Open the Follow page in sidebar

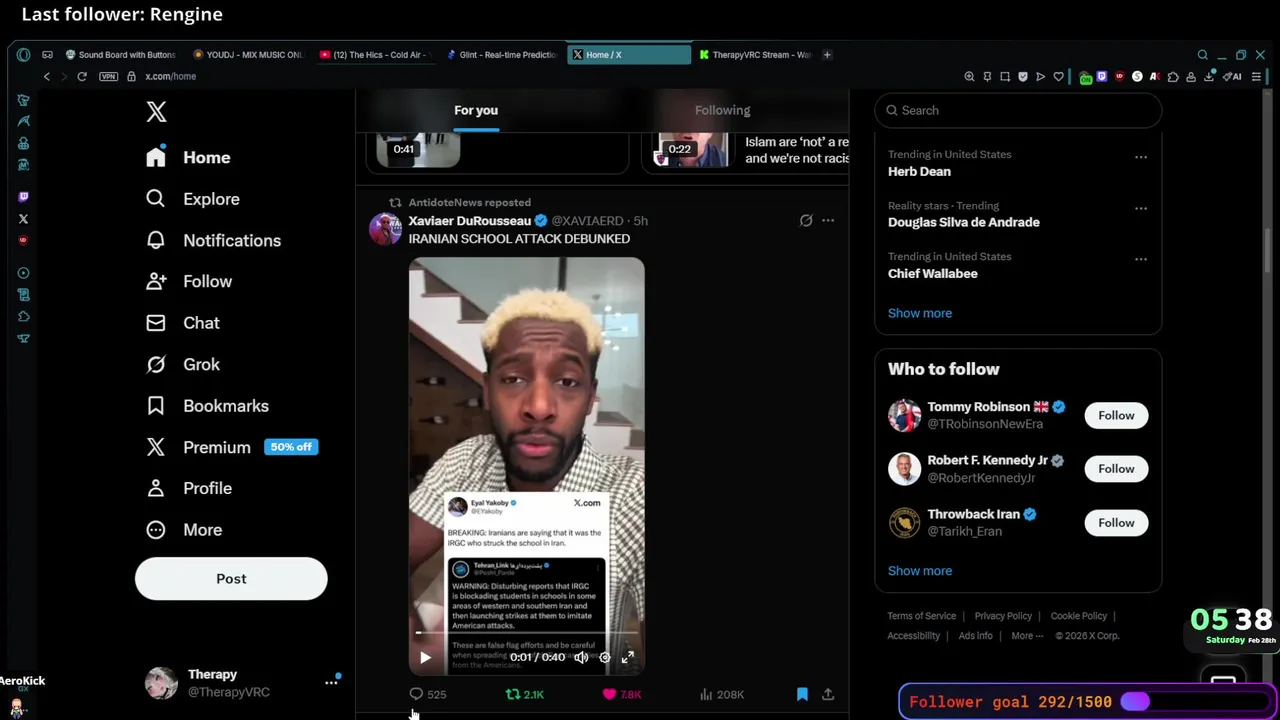tap(189, 281)
